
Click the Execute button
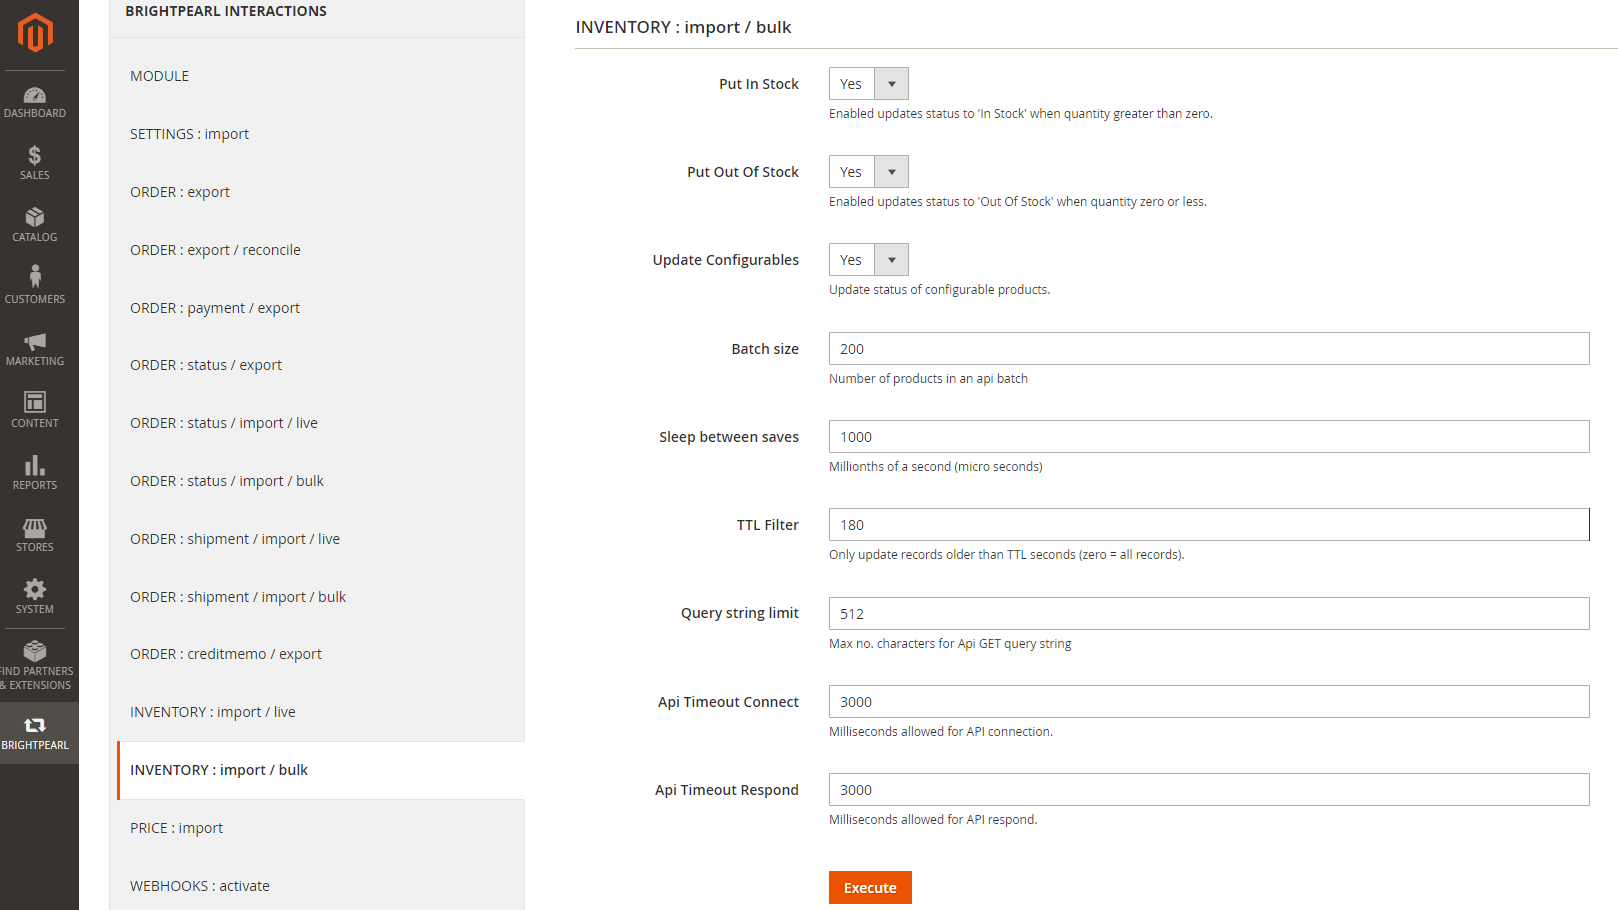point(869,887)
